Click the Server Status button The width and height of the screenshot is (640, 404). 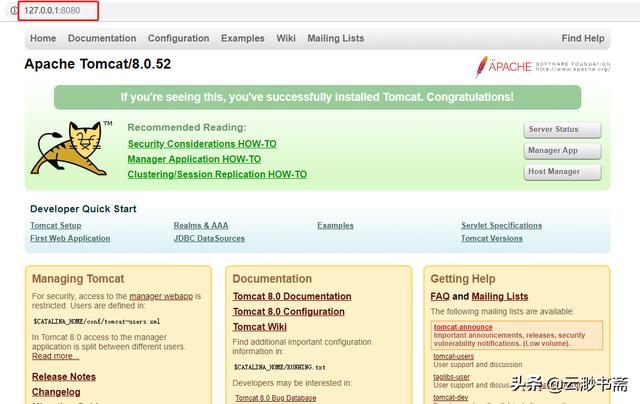(562, 129)
